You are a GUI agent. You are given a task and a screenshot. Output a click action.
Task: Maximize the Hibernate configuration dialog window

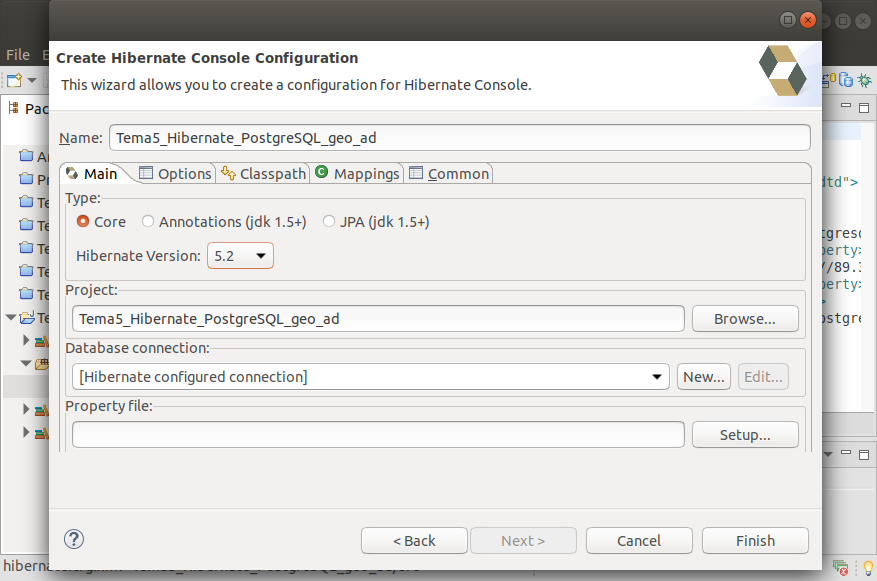coord(788,20)
